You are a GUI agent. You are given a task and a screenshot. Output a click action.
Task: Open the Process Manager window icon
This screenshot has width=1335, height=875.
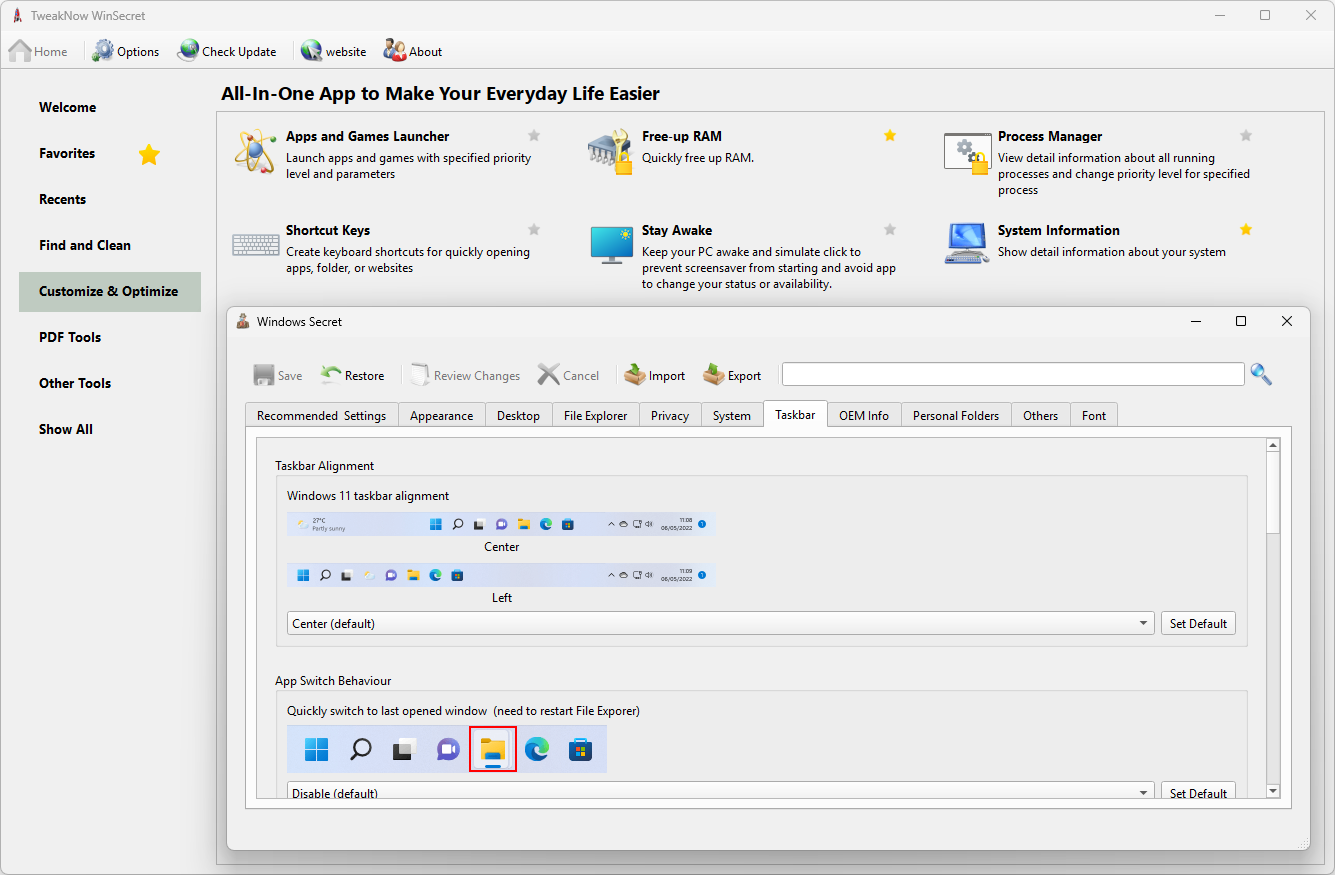pyautogui.click(x=966, y=154)
